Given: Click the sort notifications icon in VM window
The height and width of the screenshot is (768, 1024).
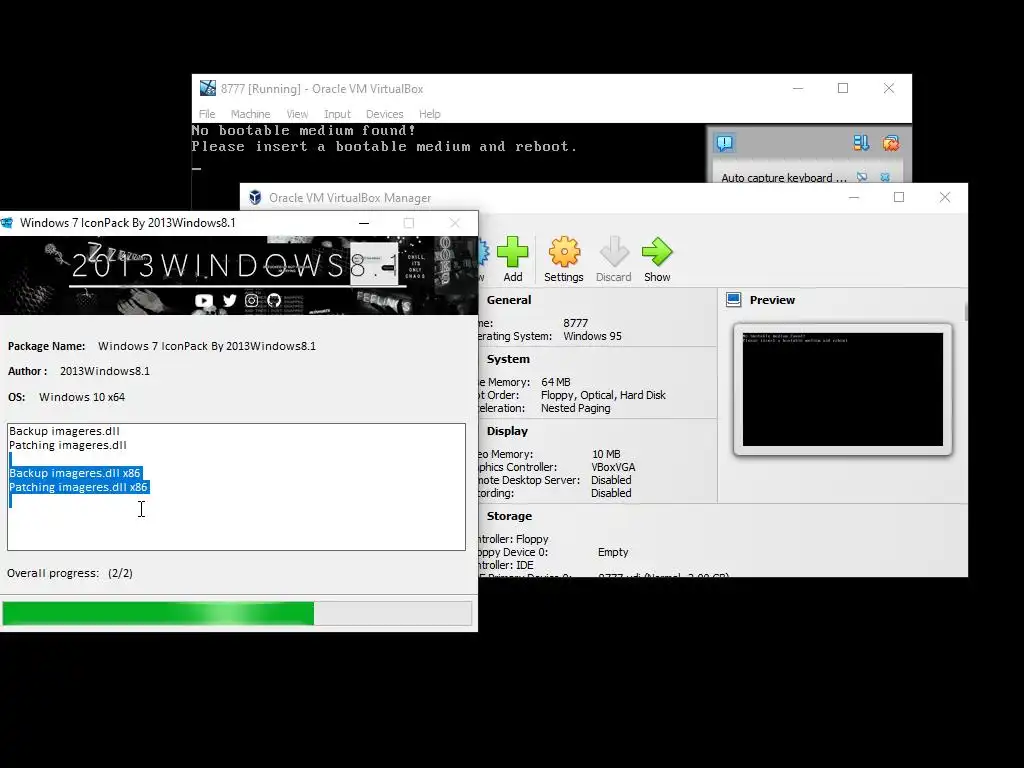Looking at the screenshot, I should 861,143.
